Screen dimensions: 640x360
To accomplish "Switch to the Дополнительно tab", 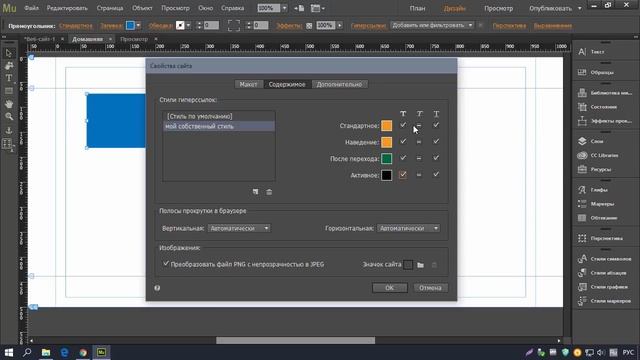I will pos(339,84).
